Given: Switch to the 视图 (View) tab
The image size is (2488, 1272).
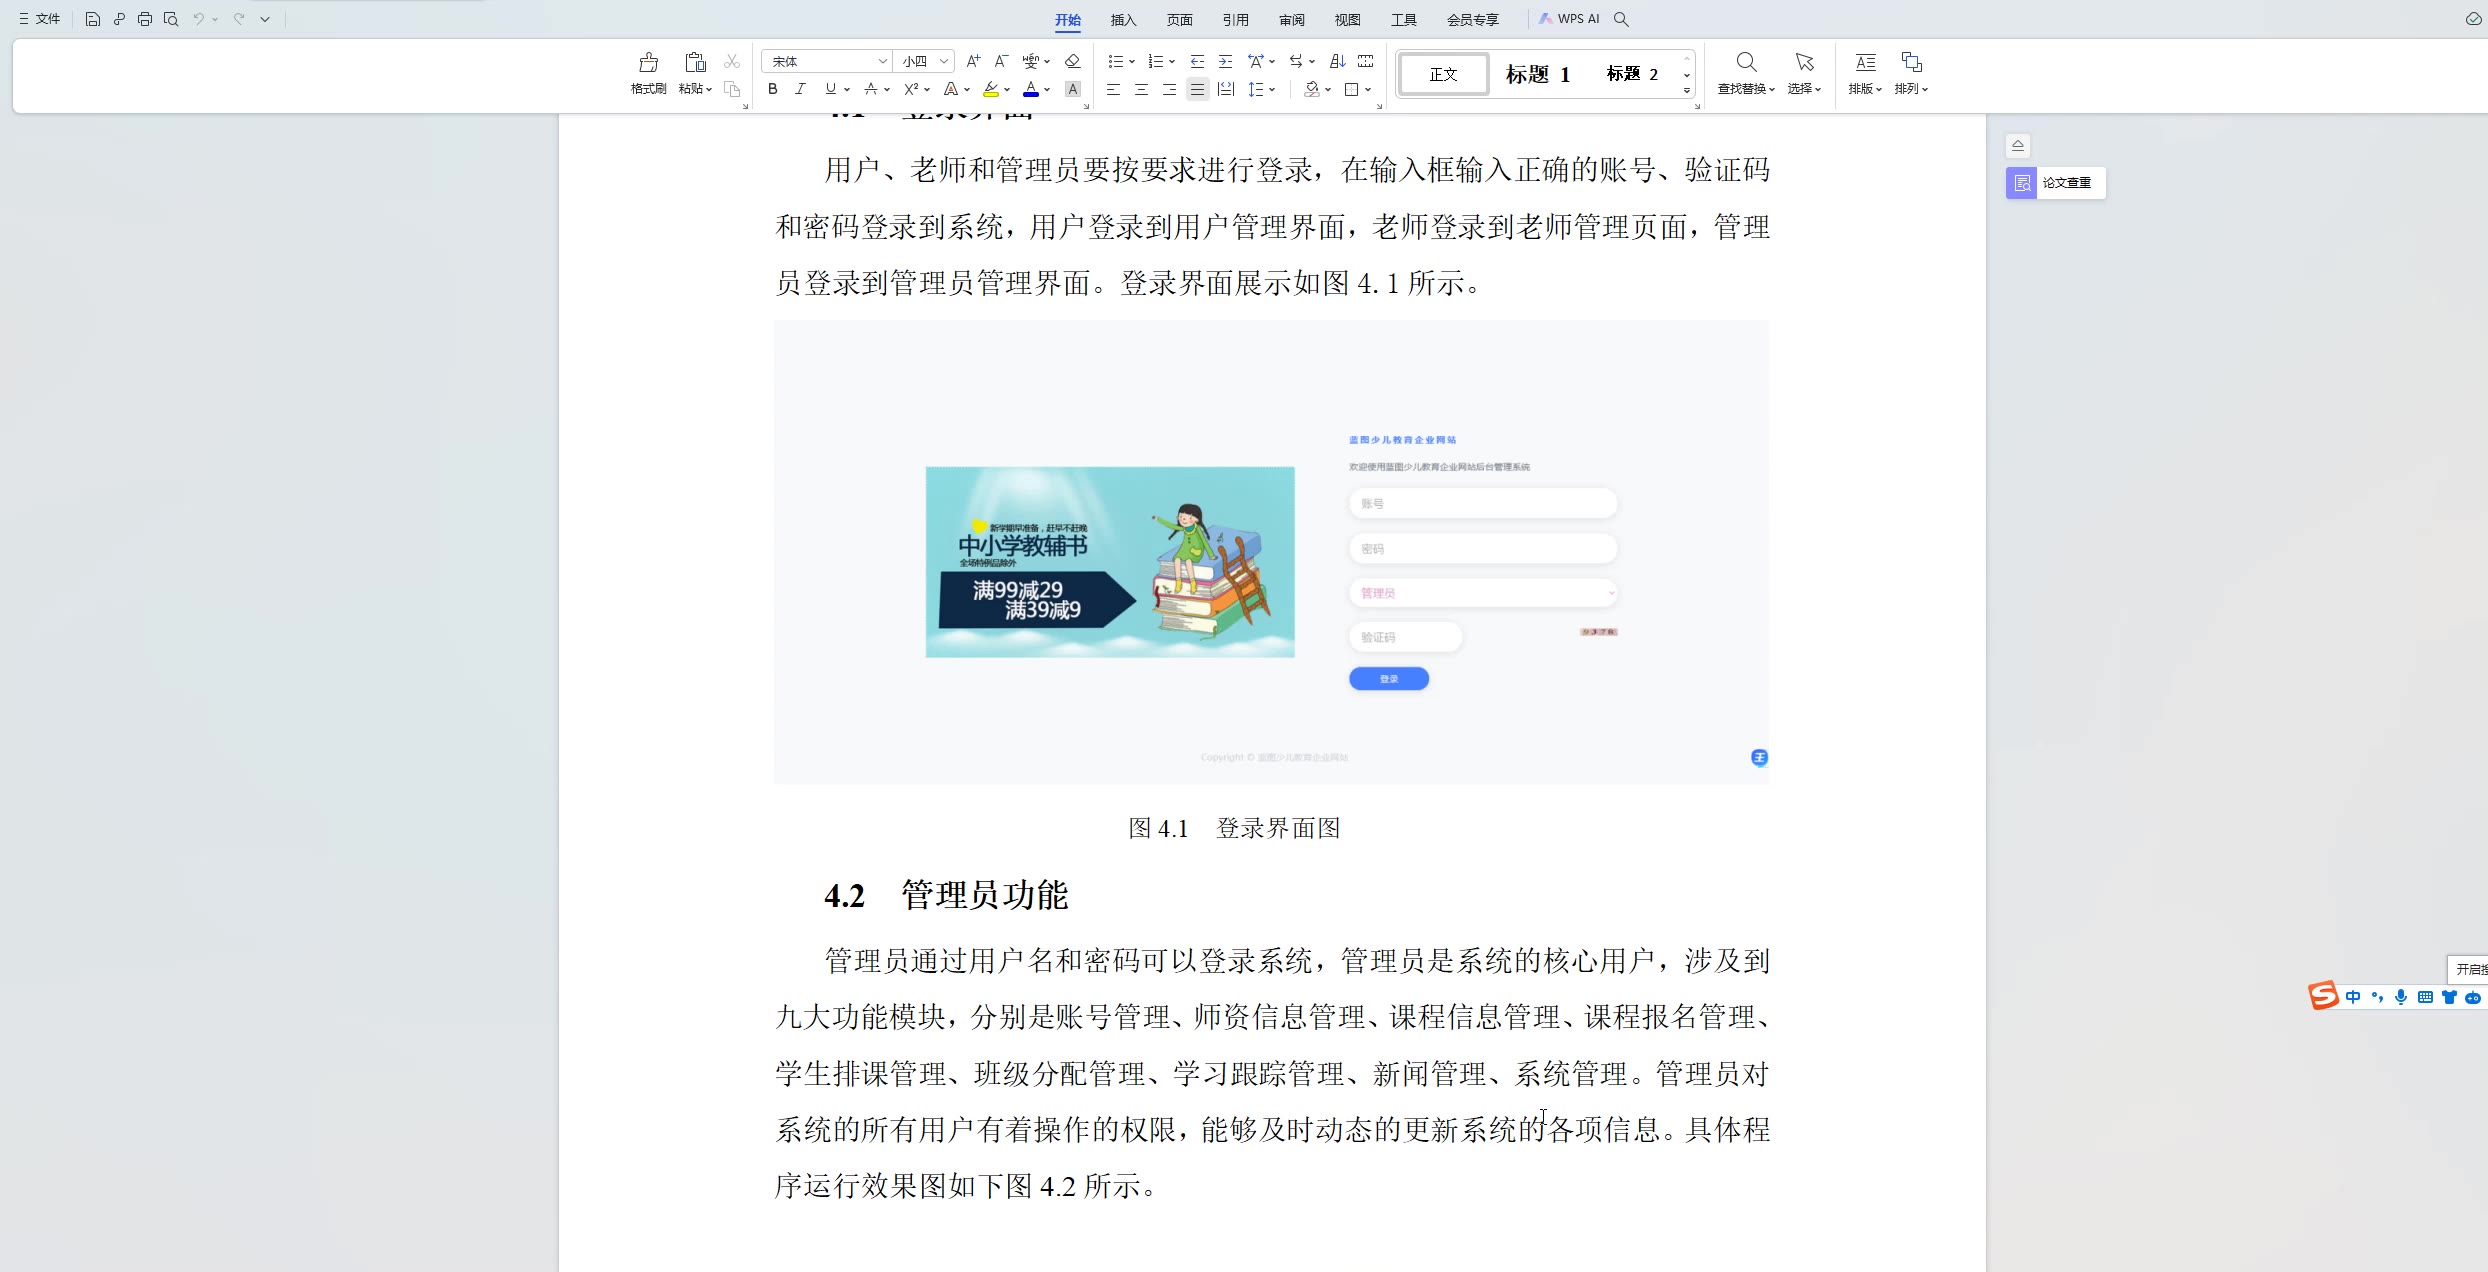Looking at the screenshot, I should tap(1347, 19).
